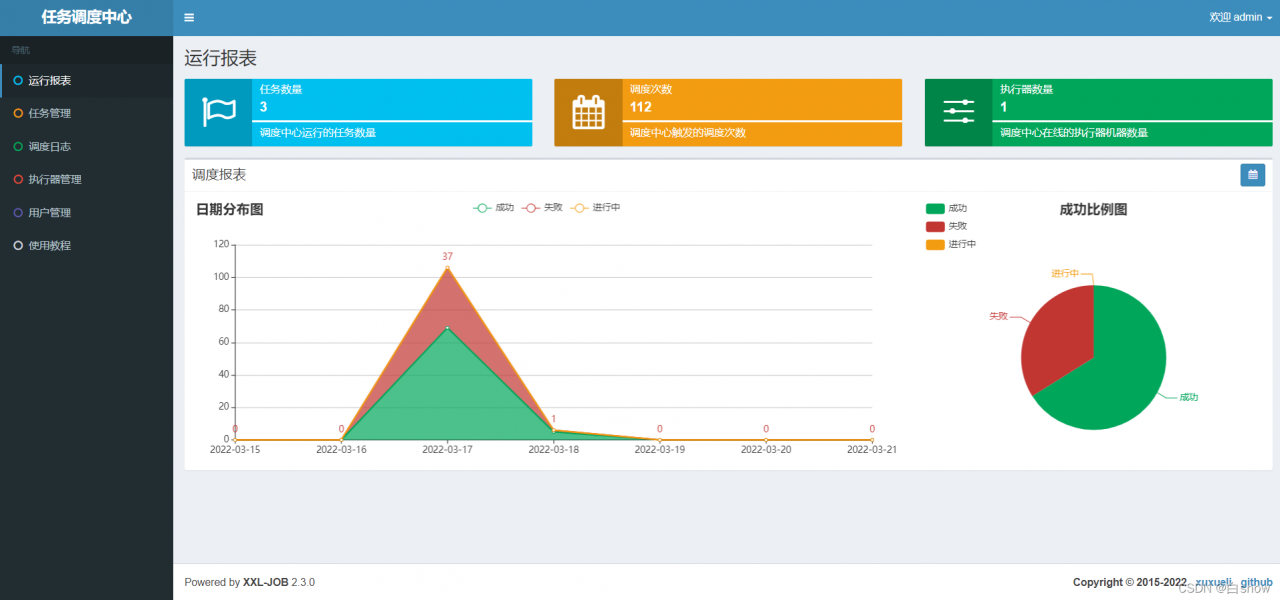Toggle 失败 in pie chart legend

pos(947,226)
